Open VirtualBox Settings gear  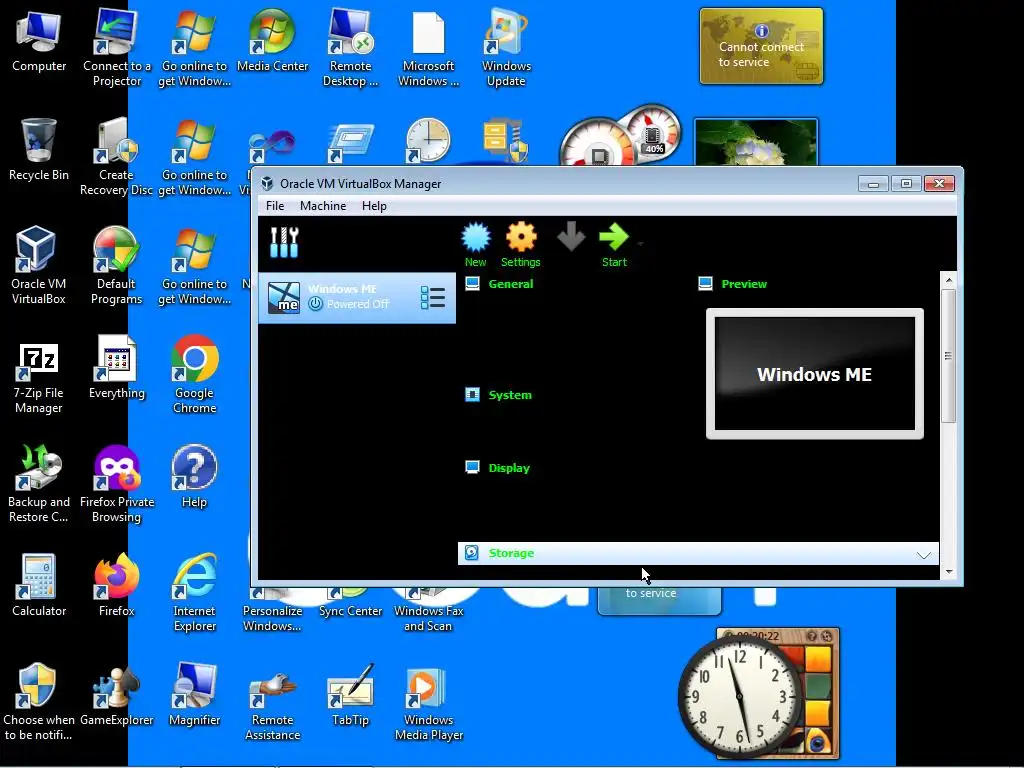[520, 245]
